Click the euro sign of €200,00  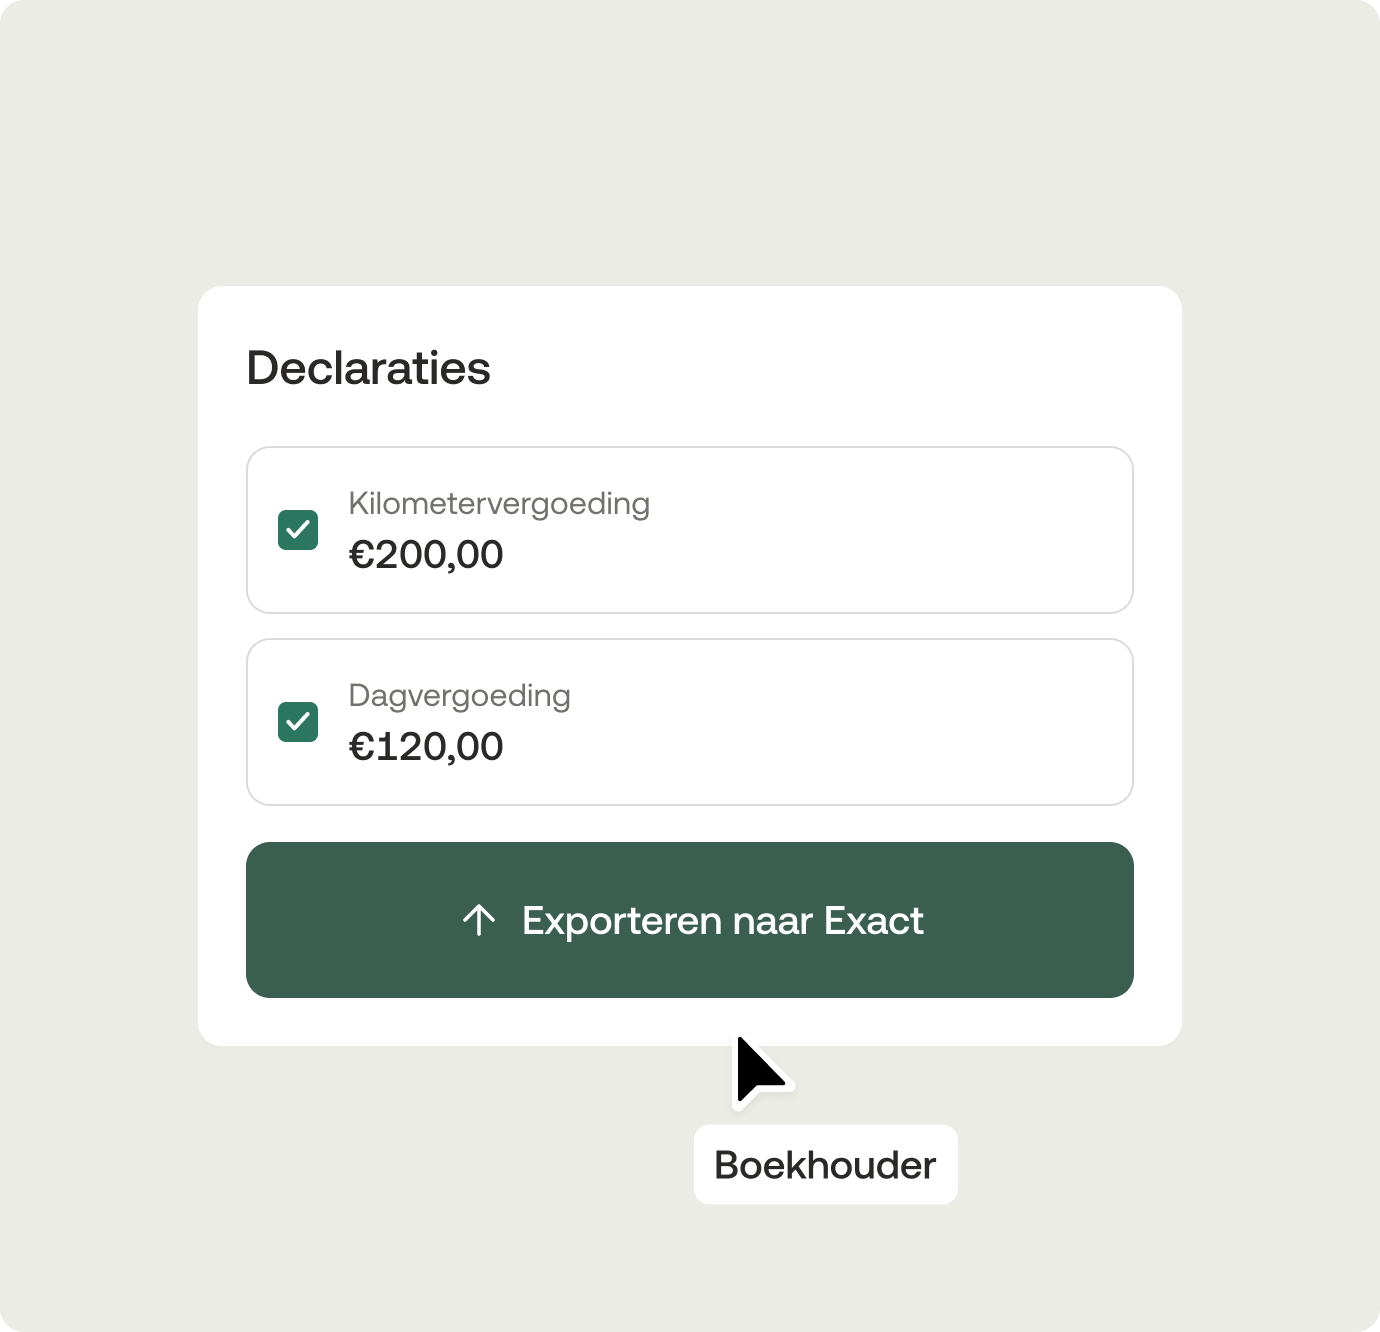360,555
